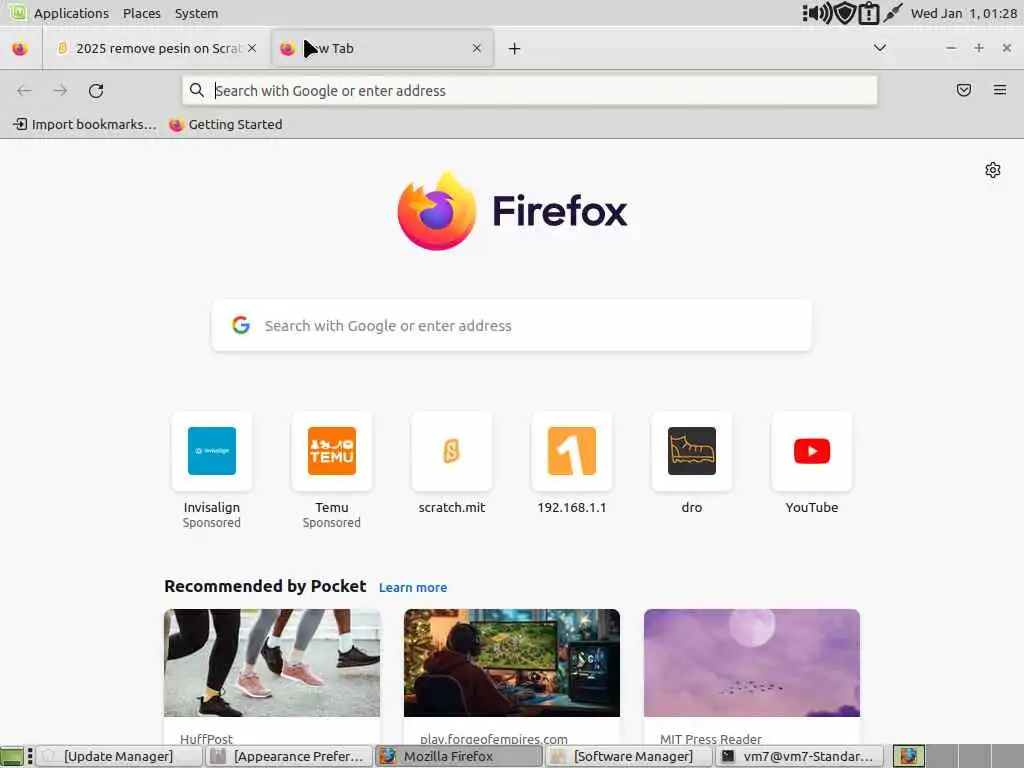Open the Places menu
This screenshot has width=1024, height=768.
142,13
